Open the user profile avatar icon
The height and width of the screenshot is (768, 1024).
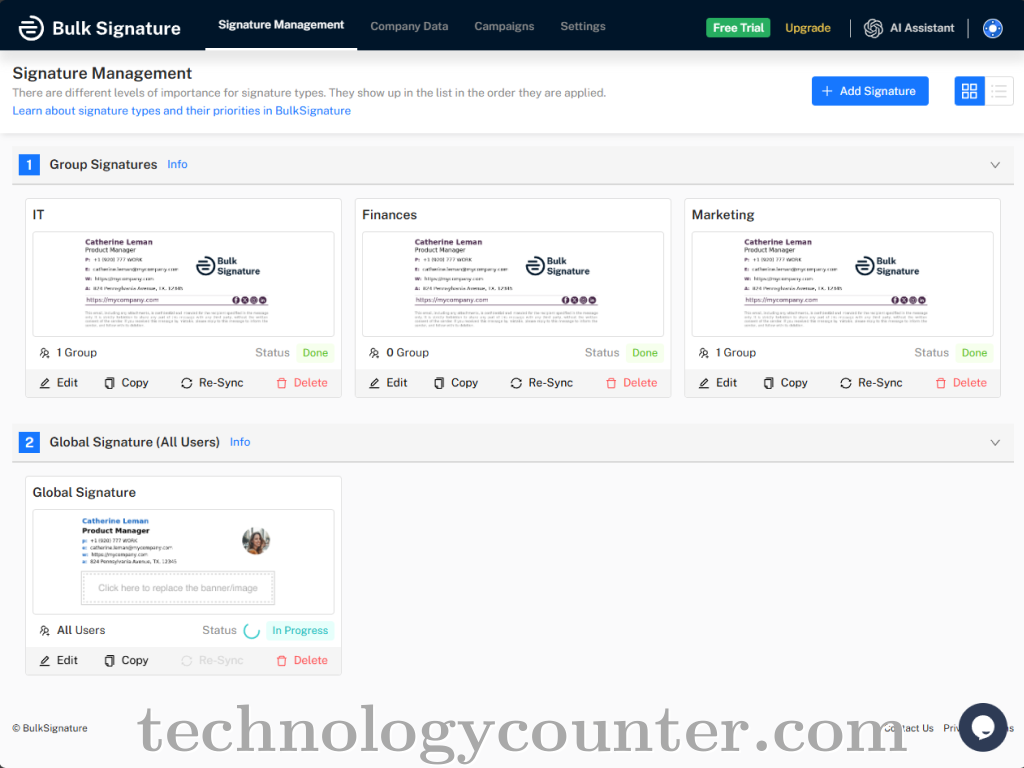coord(993,28)
